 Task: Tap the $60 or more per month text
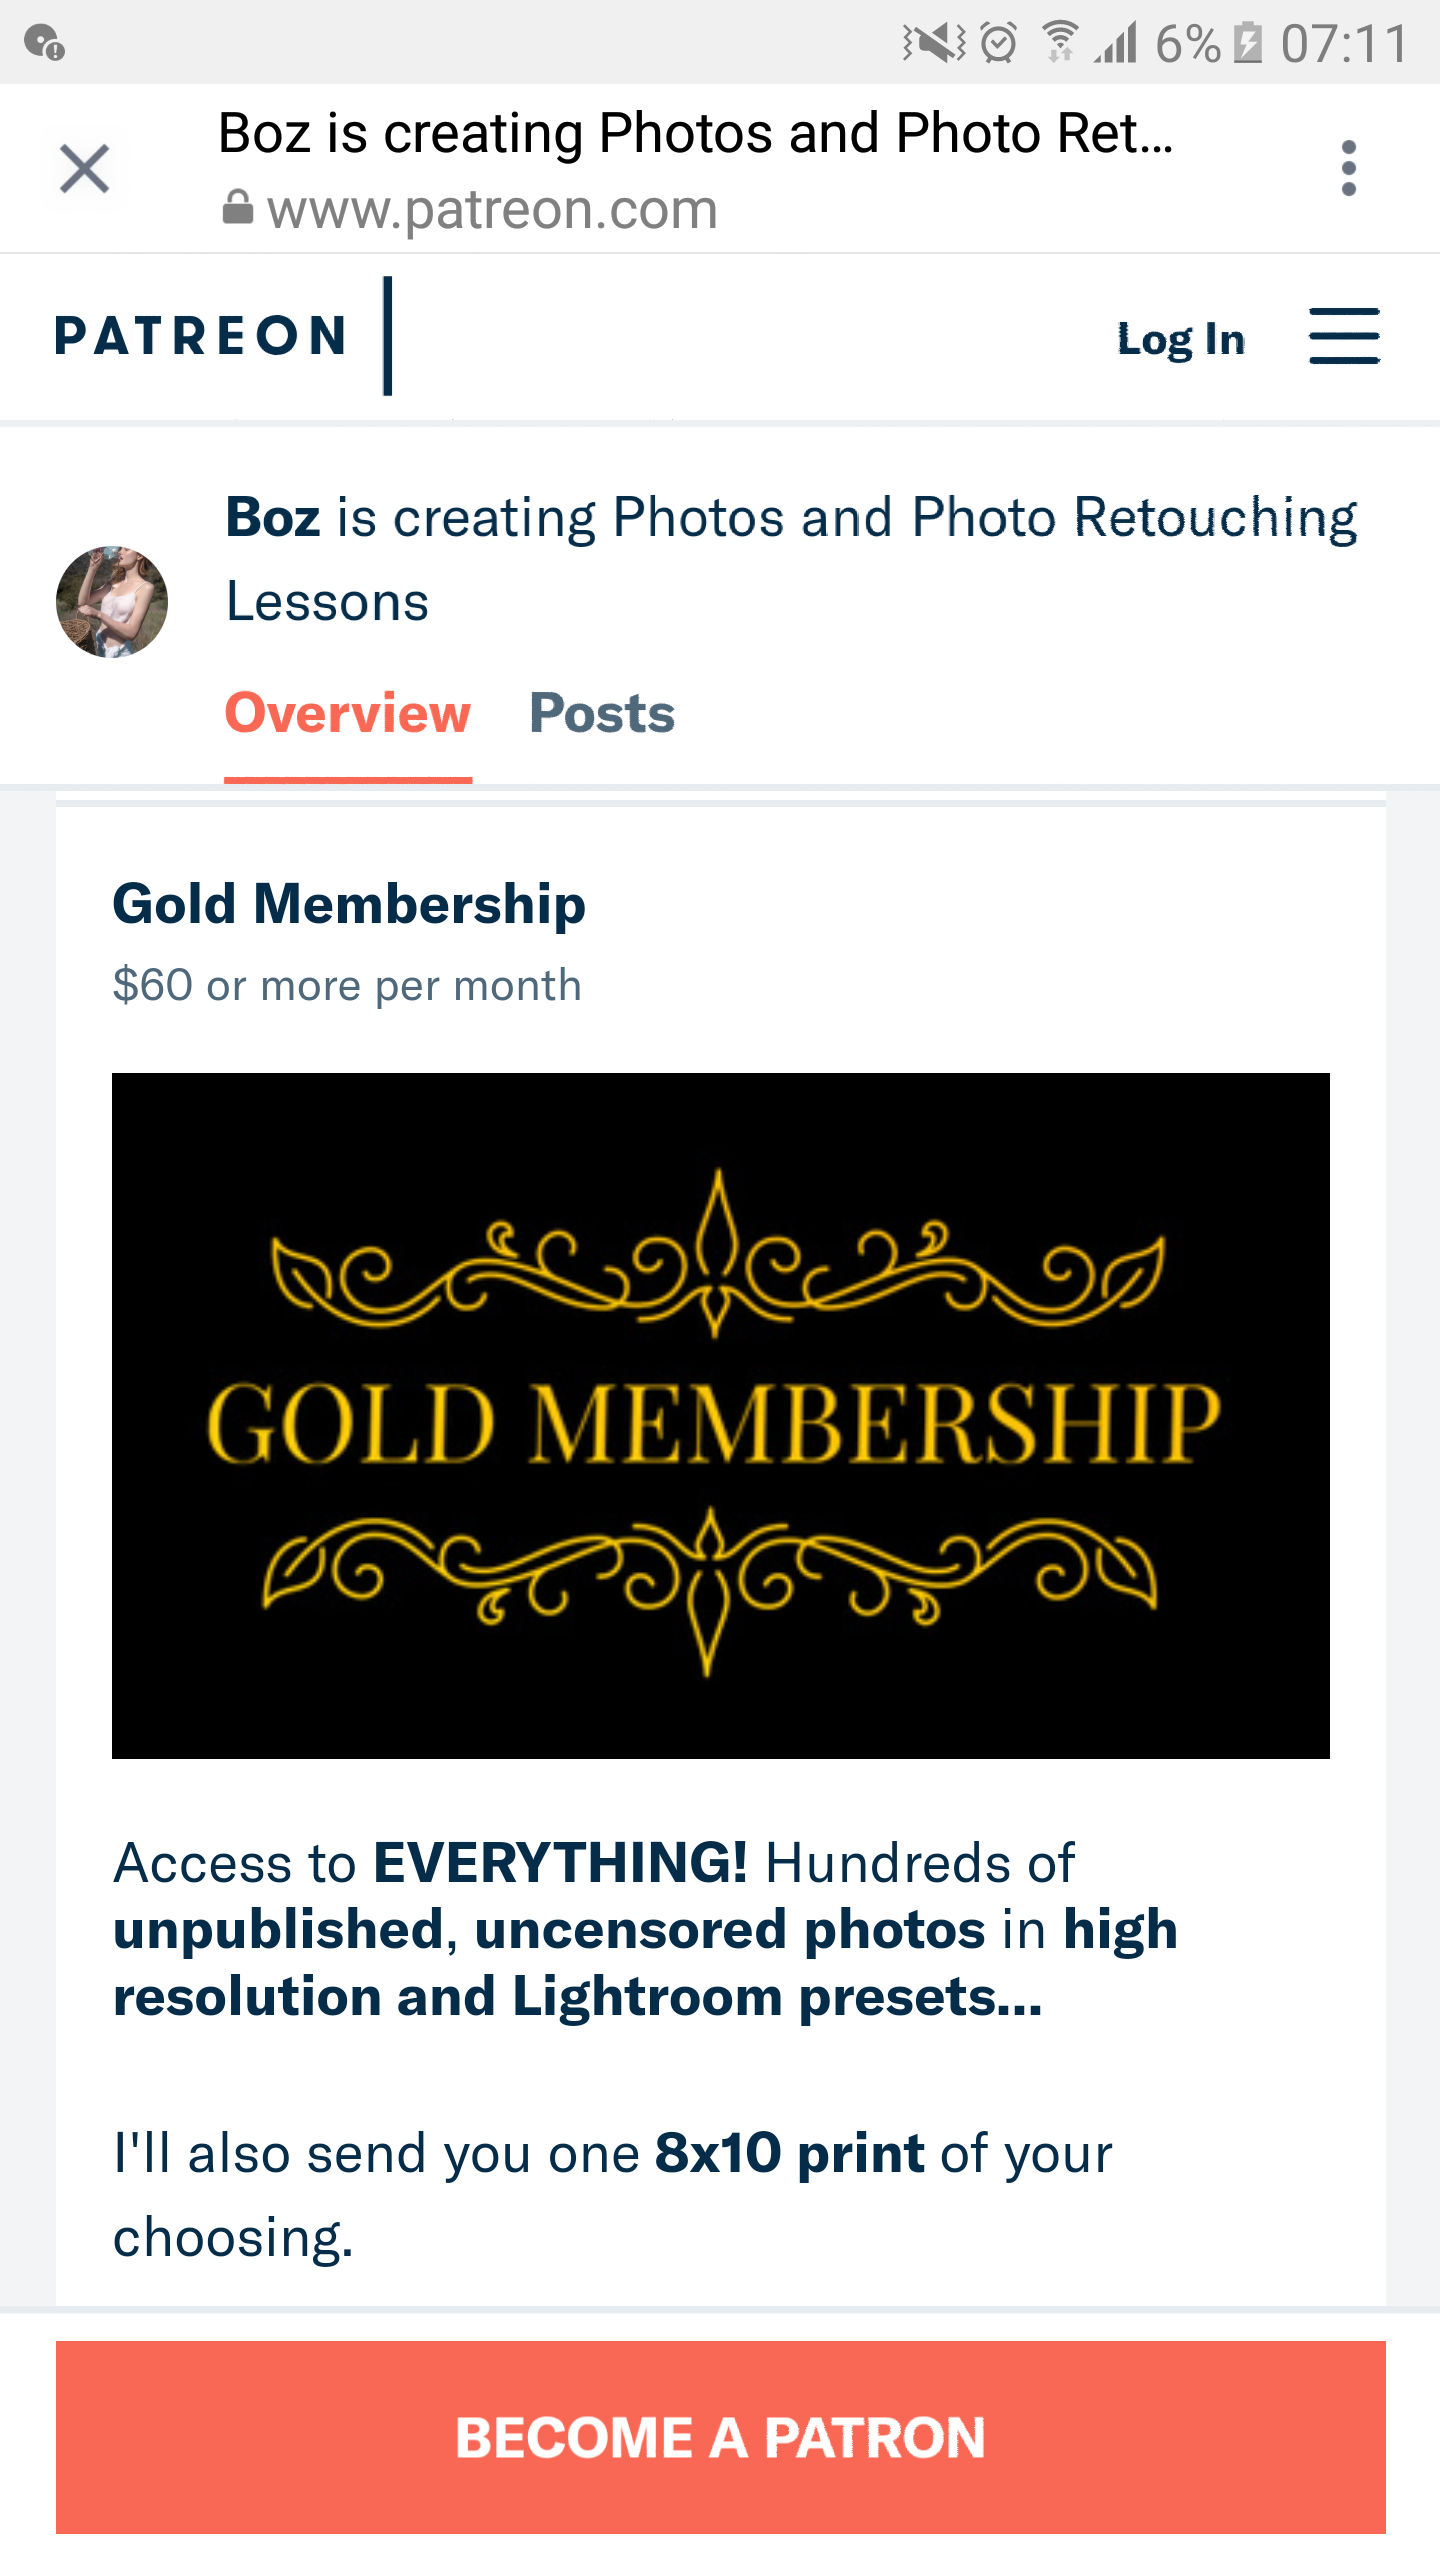[347, 986]
